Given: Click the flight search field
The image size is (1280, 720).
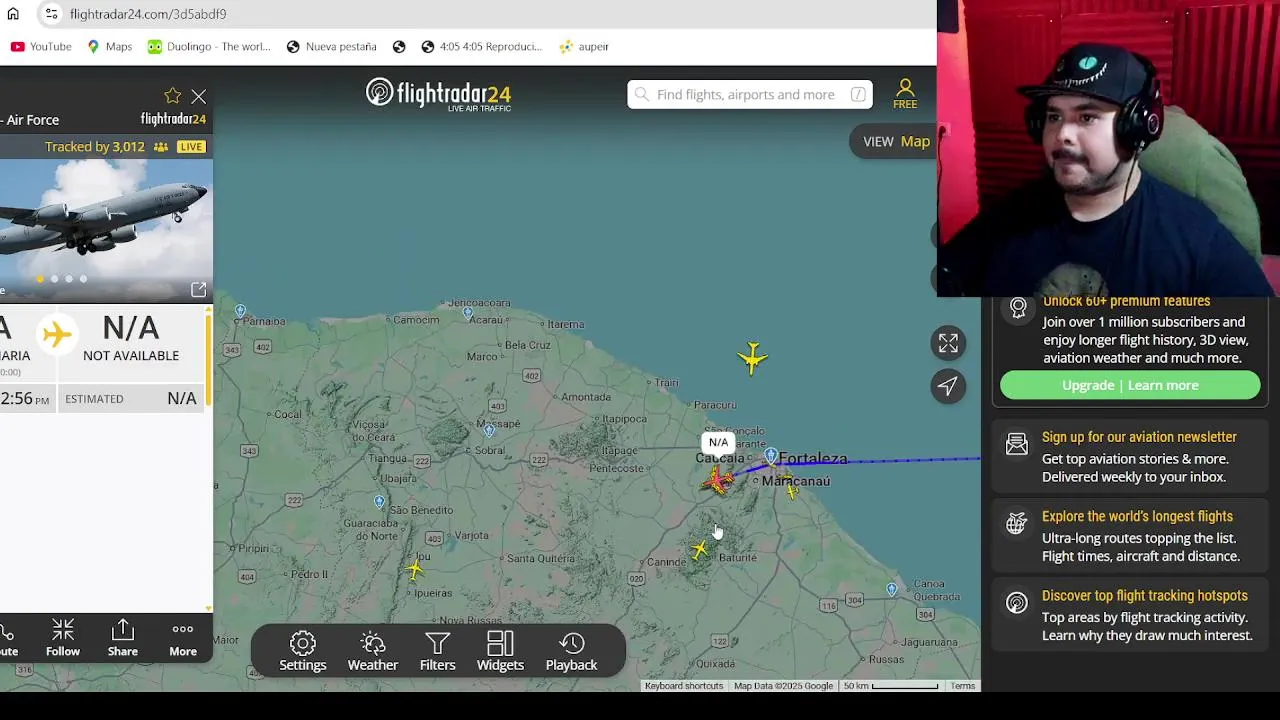Looking at the screenshot, I should [749, 94].
